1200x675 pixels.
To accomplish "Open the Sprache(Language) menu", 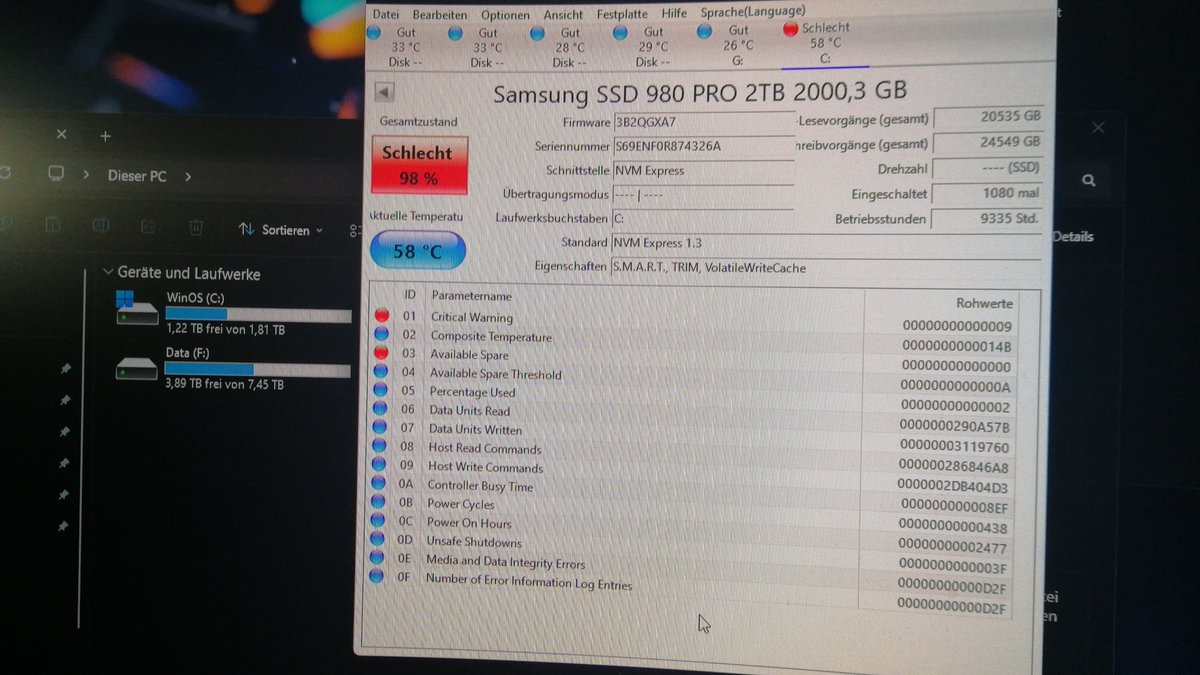I will tap(752, 13).
